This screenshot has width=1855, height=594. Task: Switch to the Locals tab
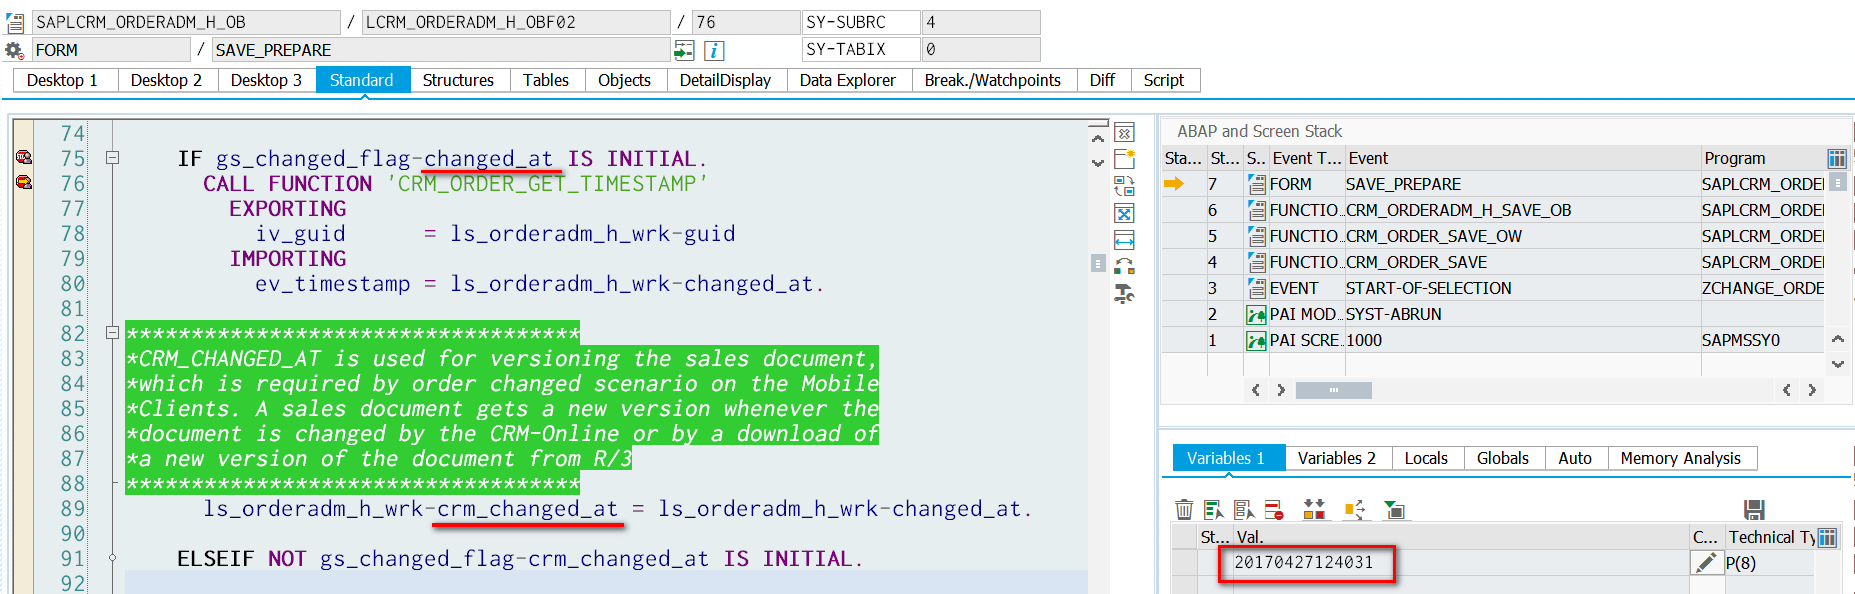coord(1426,458)
